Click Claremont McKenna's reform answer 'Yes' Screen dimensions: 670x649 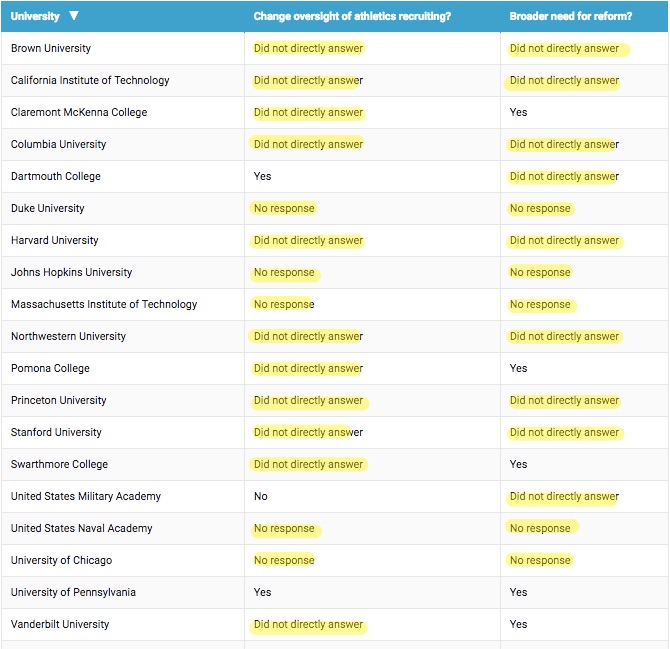pos(518,112)
